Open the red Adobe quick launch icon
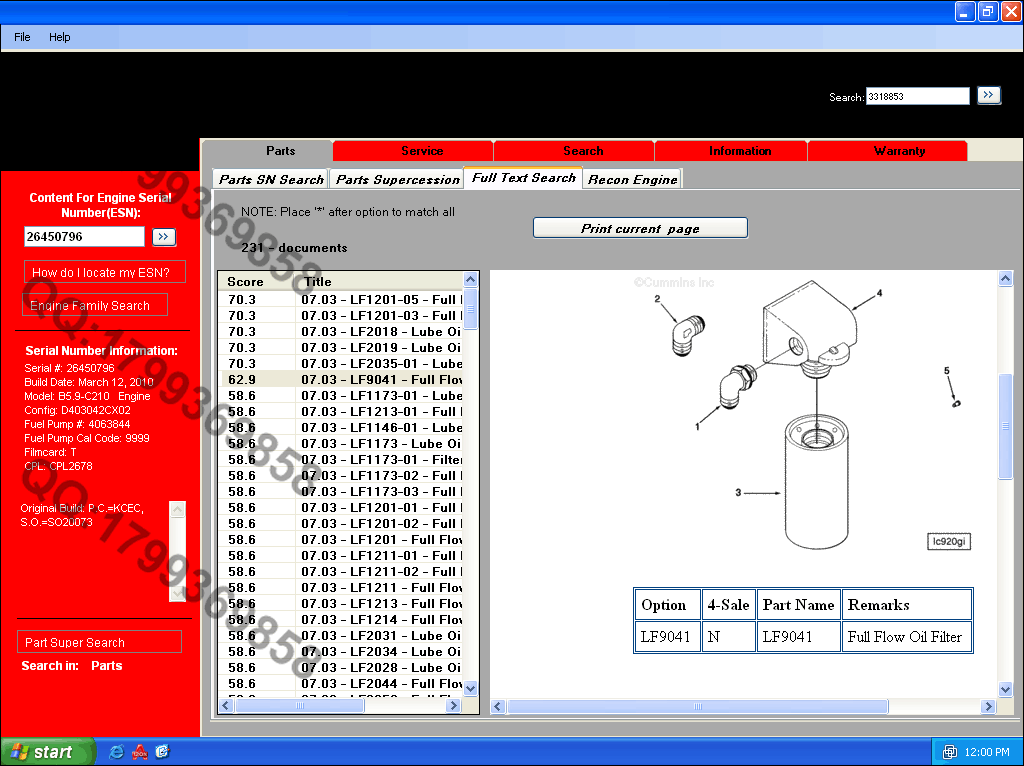Viewport: 1024px width, 766px height. (140, 751)
